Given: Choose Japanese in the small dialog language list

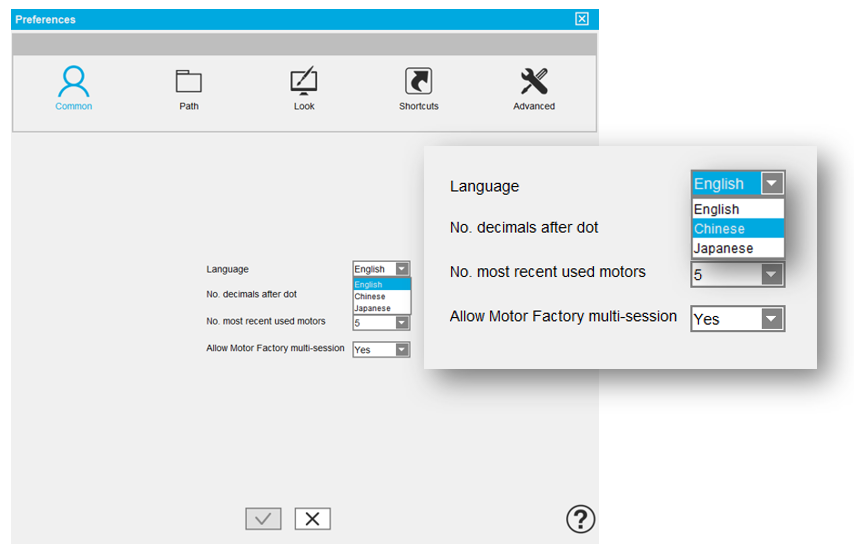Looking at the screenshot, I should [x=372, y=308].
